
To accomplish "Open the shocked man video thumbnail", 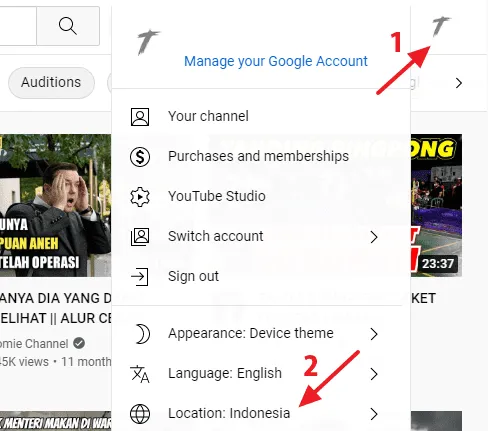I will coord(55,205).
